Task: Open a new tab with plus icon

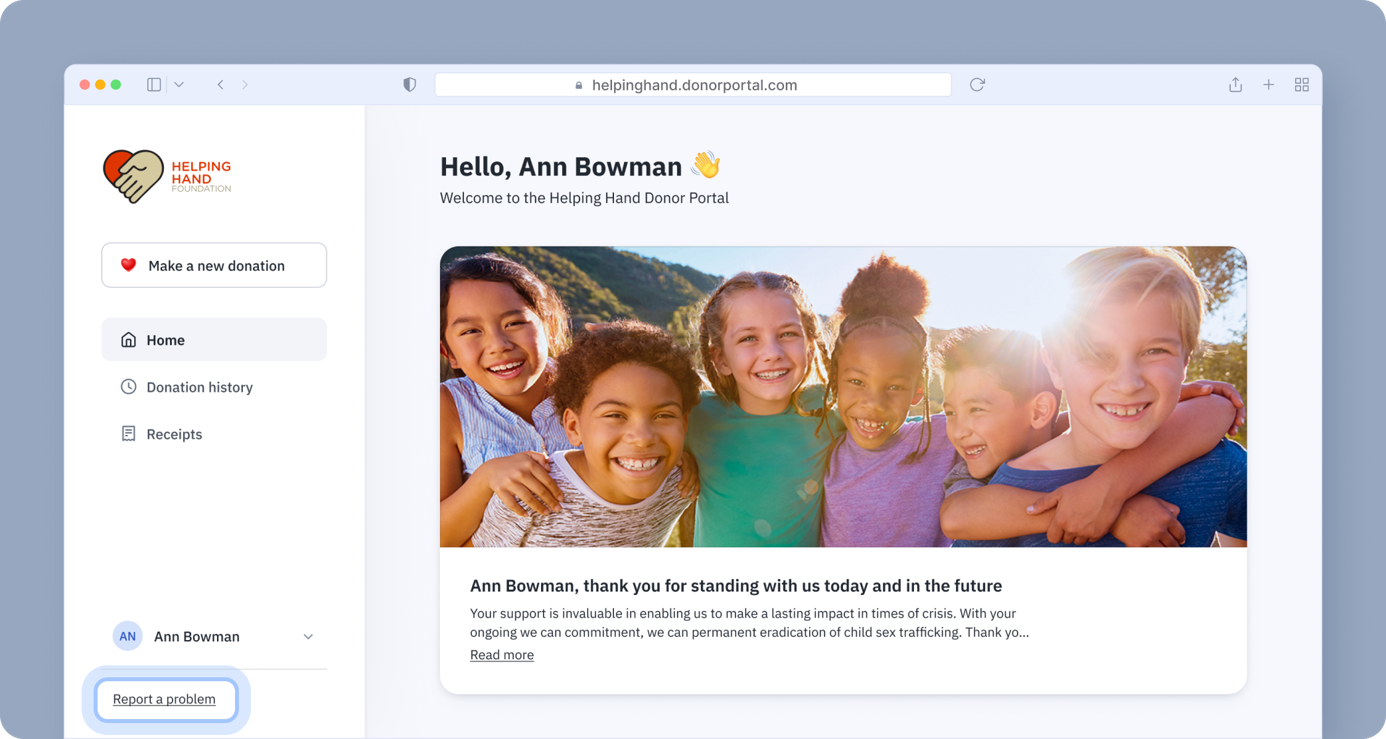Action: tap(1268, 85)
